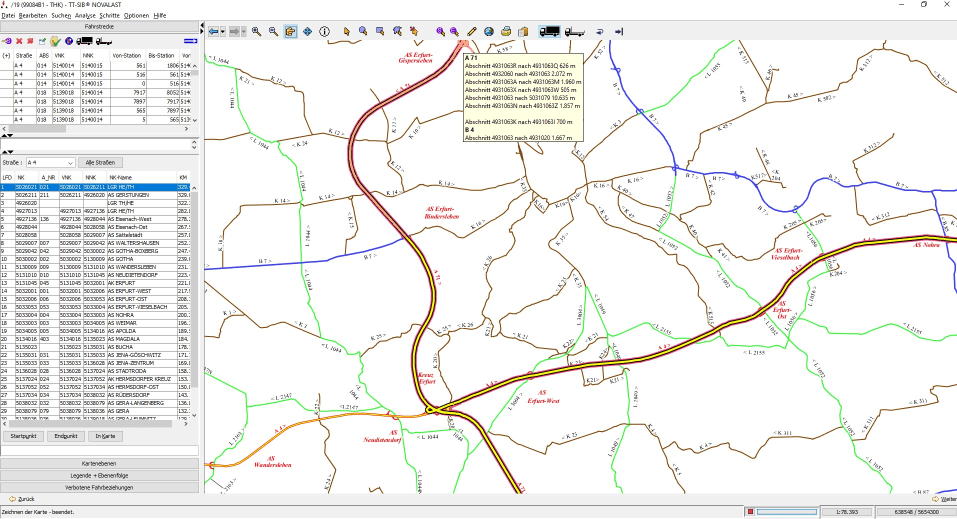Viewport: 957px width, 519px height.
Task: Expand the Legende + Ebenenfolge panel
Action: (x=100, y=475)
